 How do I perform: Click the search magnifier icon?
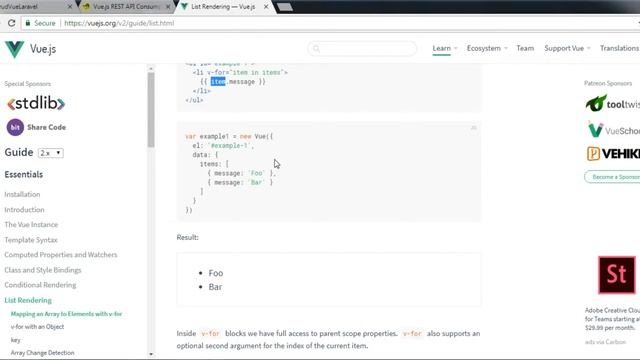[316, 49]
